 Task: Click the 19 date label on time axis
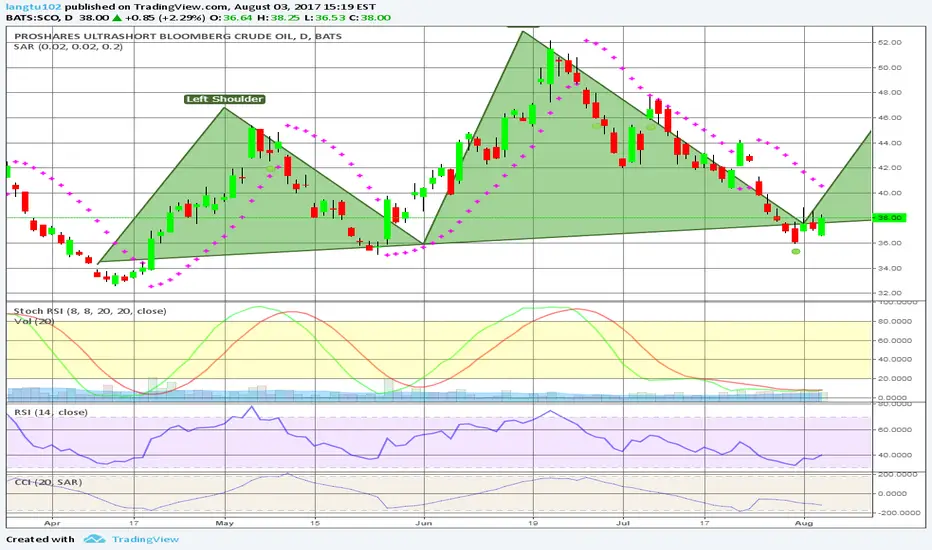pos(533,523)
